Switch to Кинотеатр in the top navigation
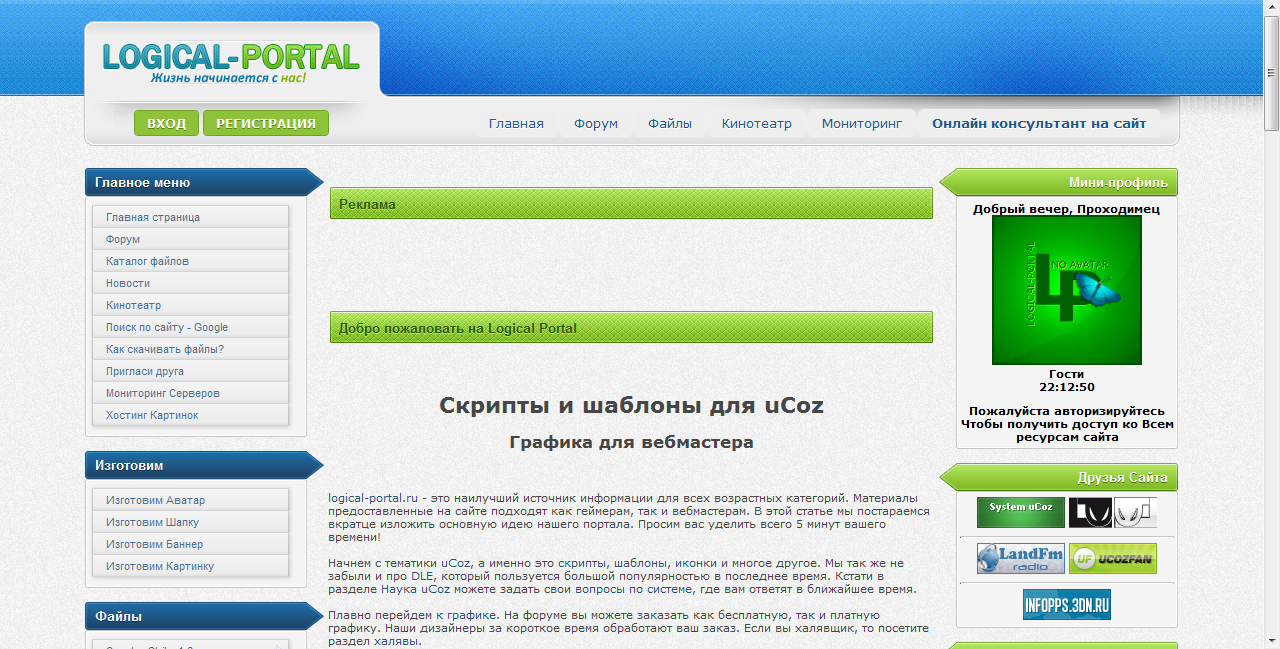This screenshot has width=1280, height=649. [757, 124]
